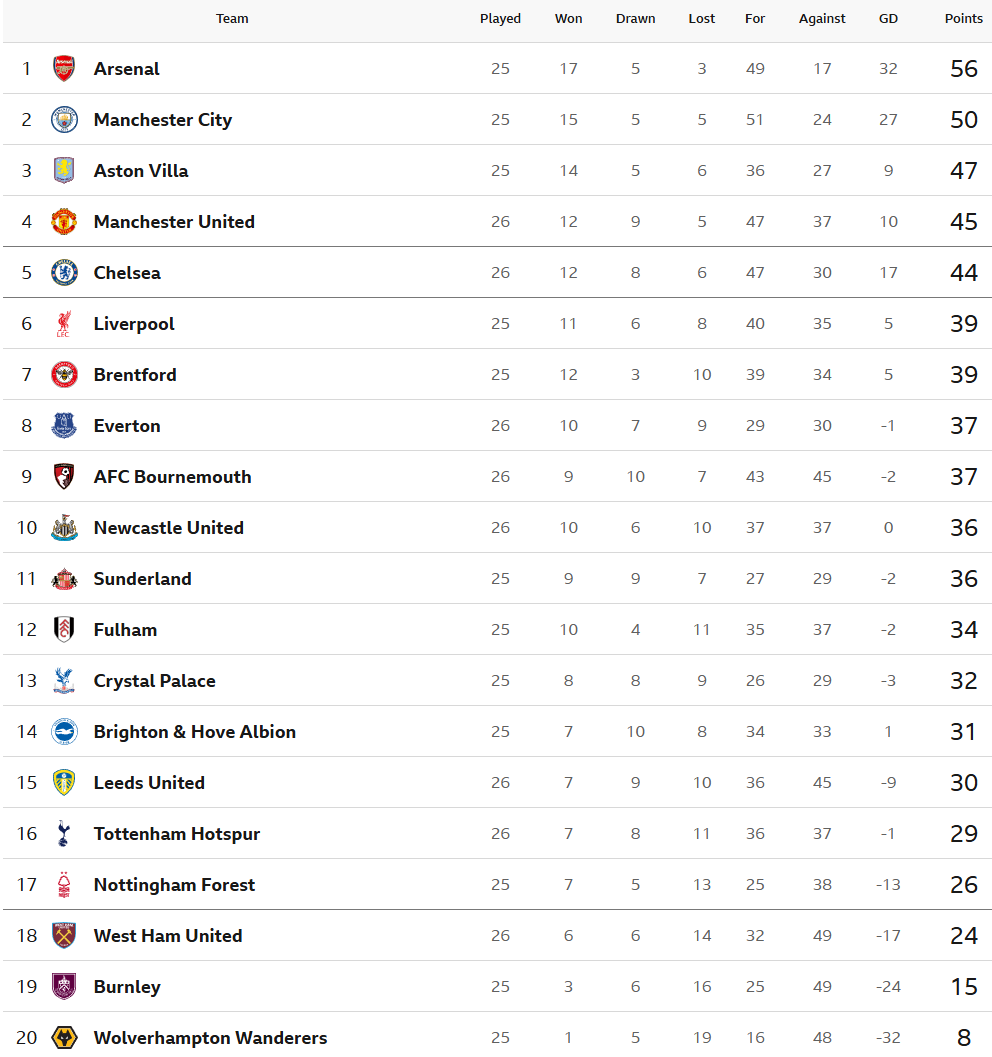The width and height of the screenshot is (992, 1057).
Task: Click the Newcastle United crest icon
Action: point(64,528)
